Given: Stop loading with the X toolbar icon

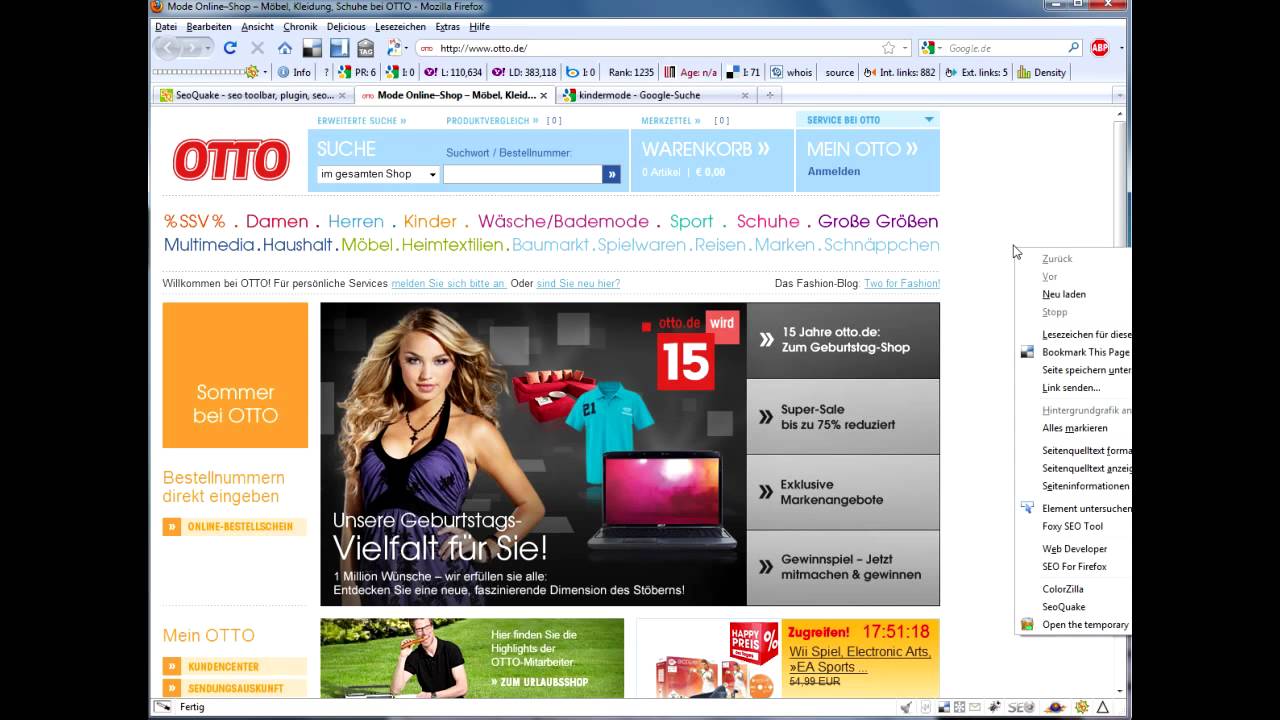Looking at the screenshot, I should click(257, 48).
